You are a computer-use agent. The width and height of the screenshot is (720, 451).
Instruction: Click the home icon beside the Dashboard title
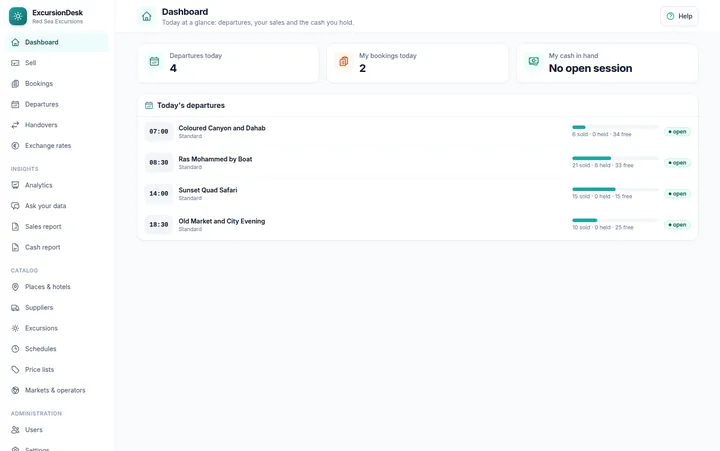pyautogui.click(x=146, y=17)
